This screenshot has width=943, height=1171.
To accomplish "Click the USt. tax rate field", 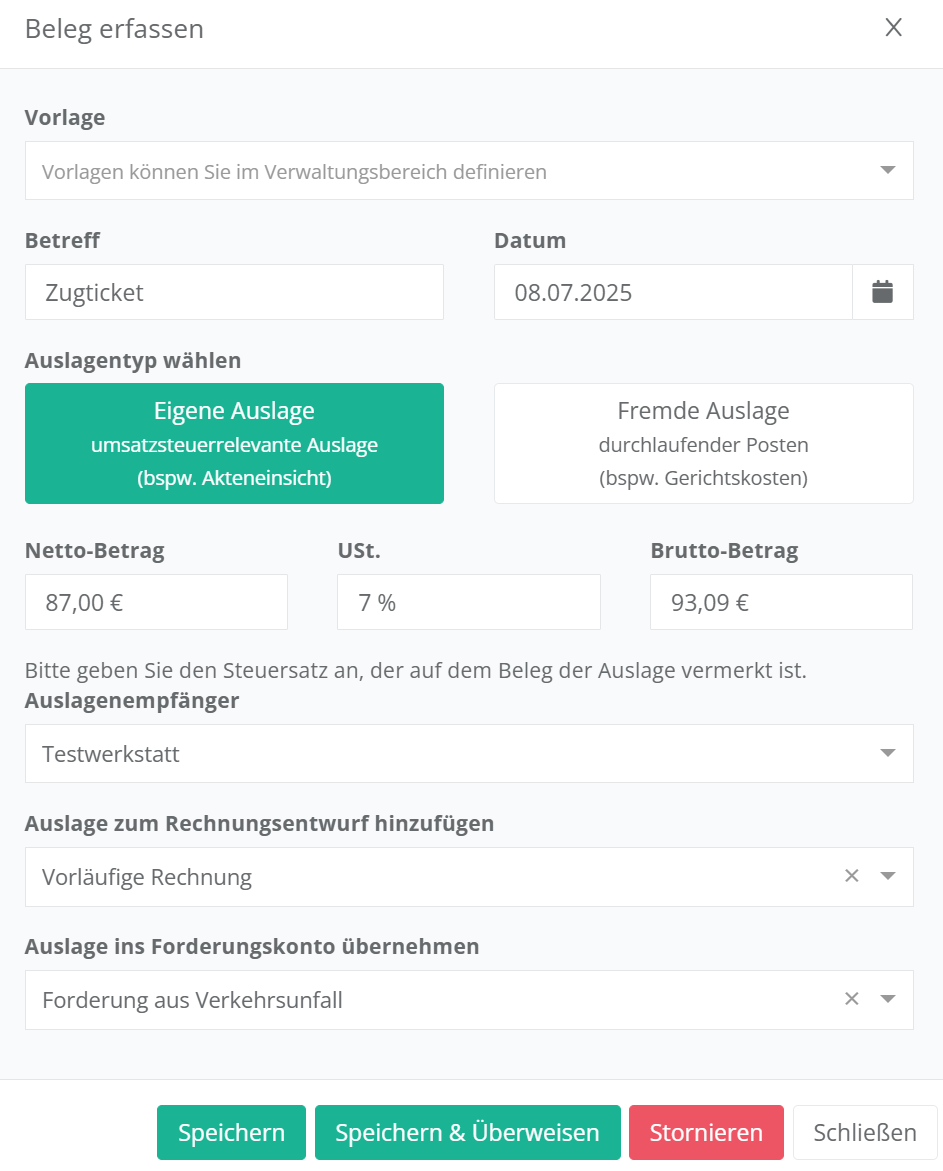I will point(468,602).
